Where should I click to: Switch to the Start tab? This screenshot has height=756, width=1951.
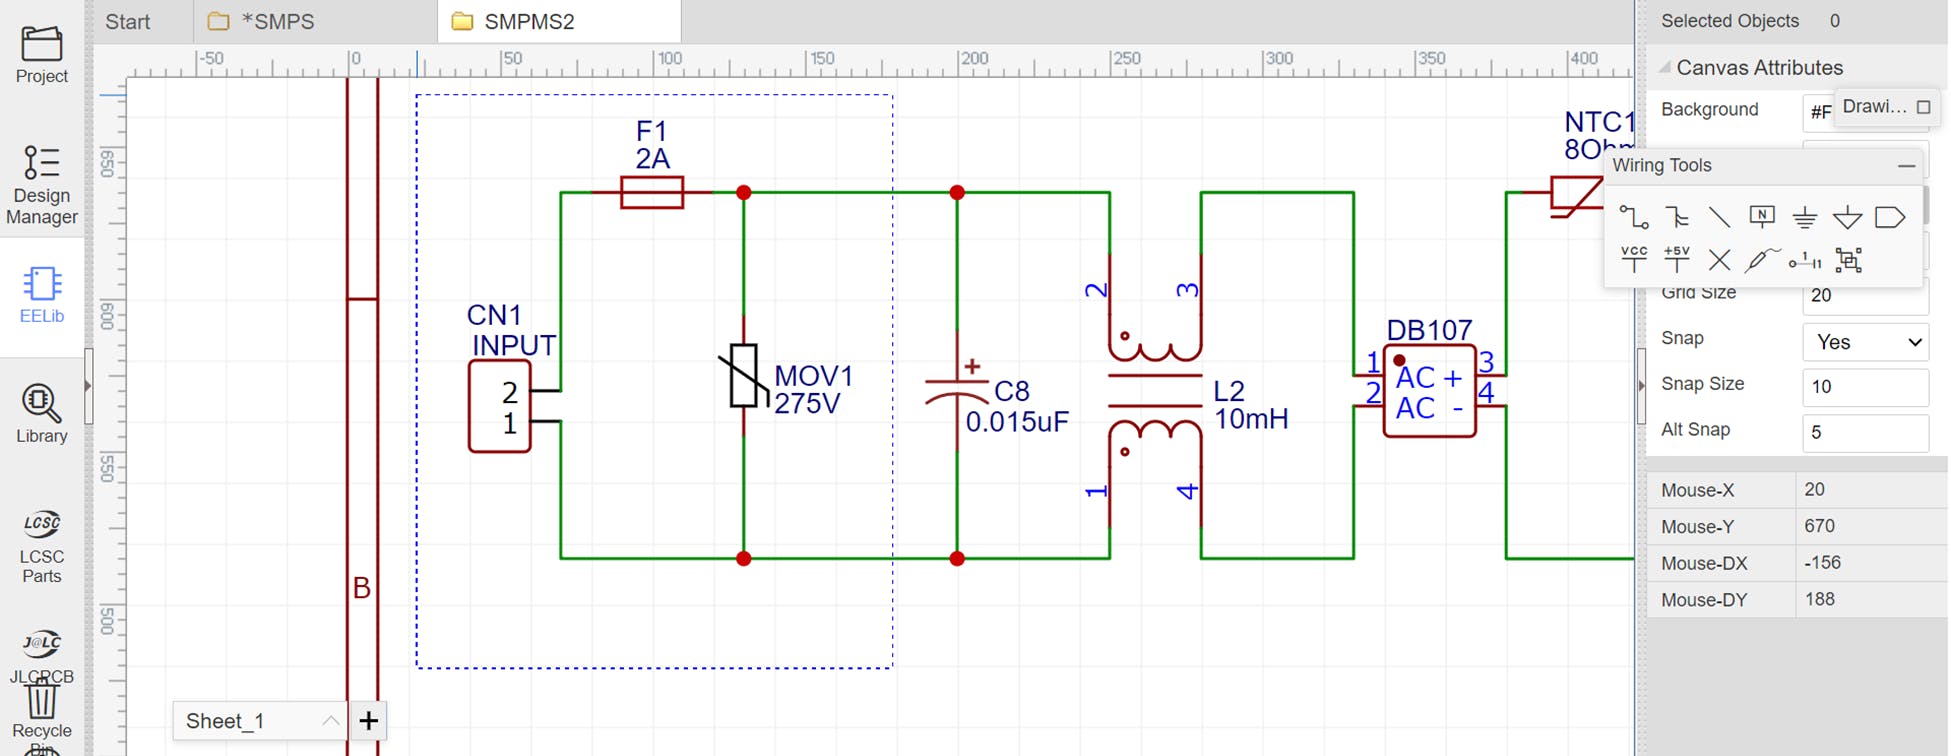[x=128, y=22]
